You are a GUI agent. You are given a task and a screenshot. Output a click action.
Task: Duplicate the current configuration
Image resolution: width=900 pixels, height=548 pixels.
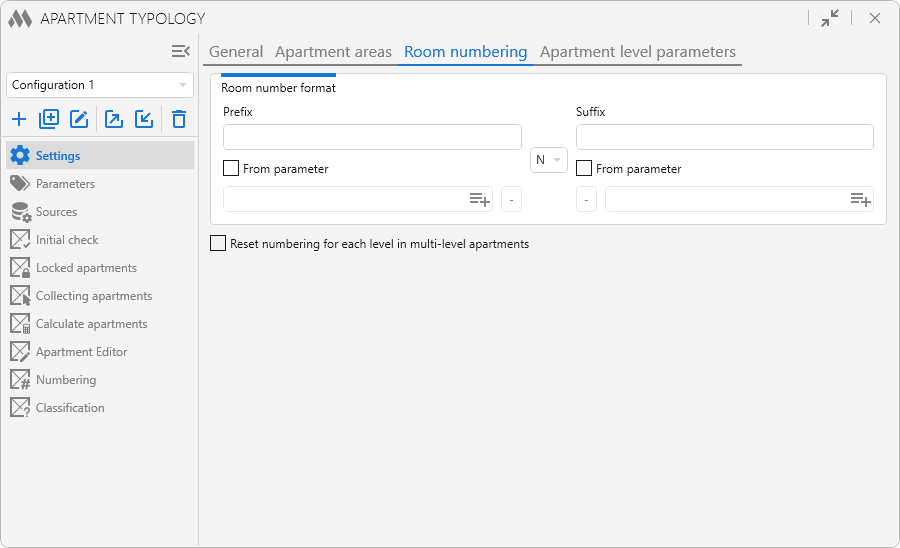coord(49,120)
